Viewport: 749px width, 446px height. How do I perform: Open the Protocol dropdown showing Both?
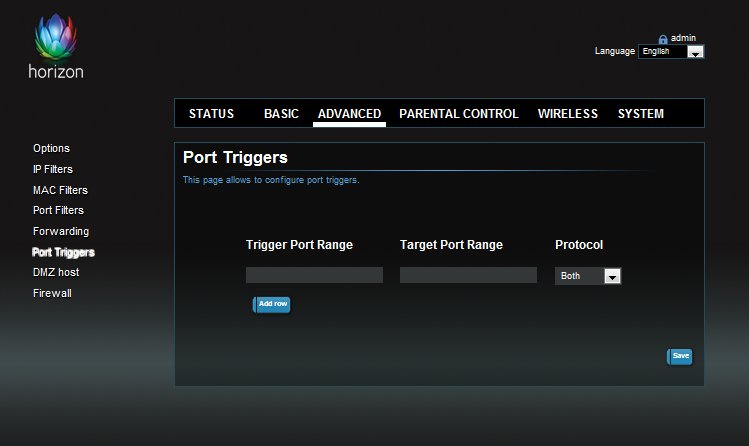pyautogui.click(x=588, y=276)
